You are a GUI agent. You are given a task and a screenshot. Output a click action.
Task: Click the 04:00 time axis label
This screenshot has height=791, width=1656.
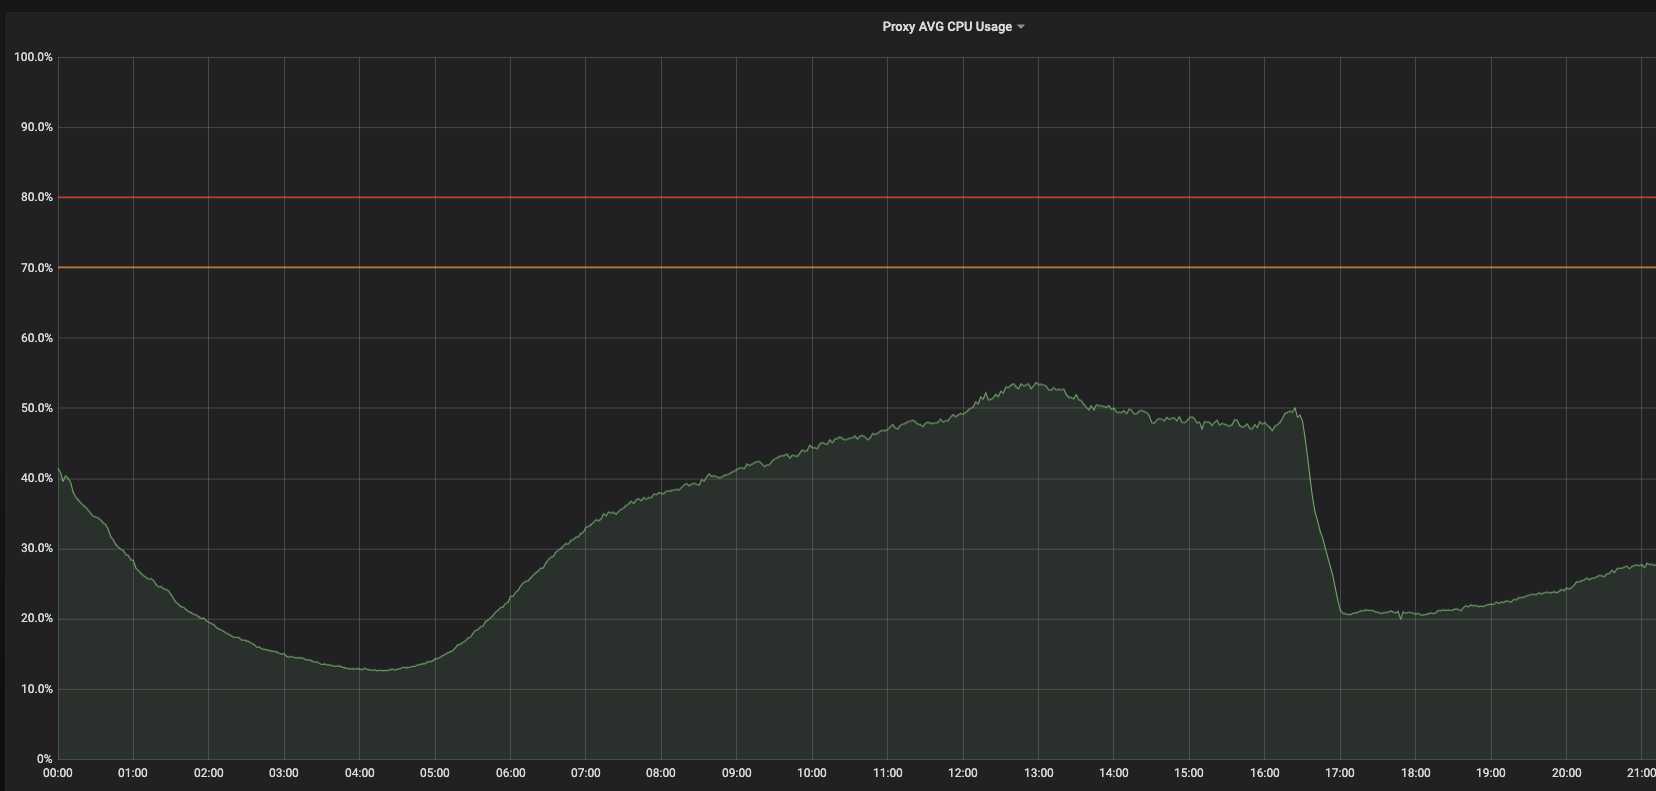coord(360,773)
